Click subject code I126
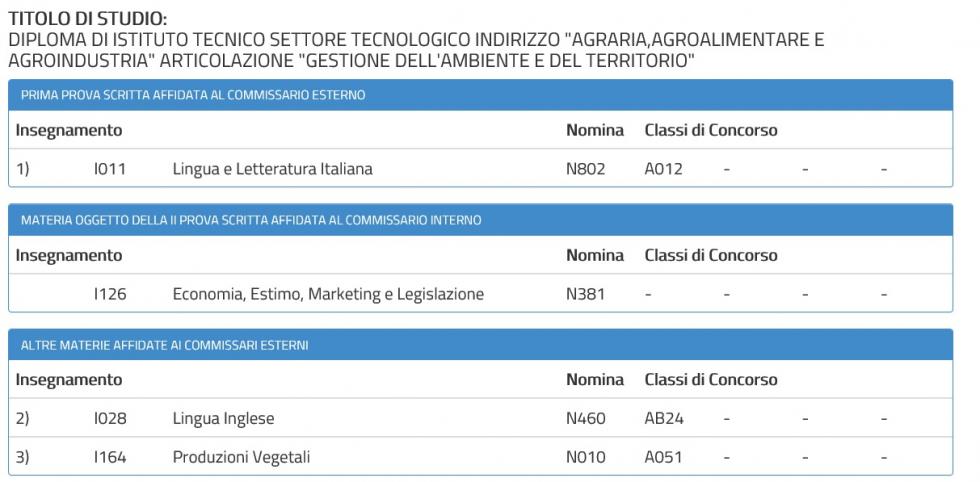This screenshot has width=980, height=482. 109,294
